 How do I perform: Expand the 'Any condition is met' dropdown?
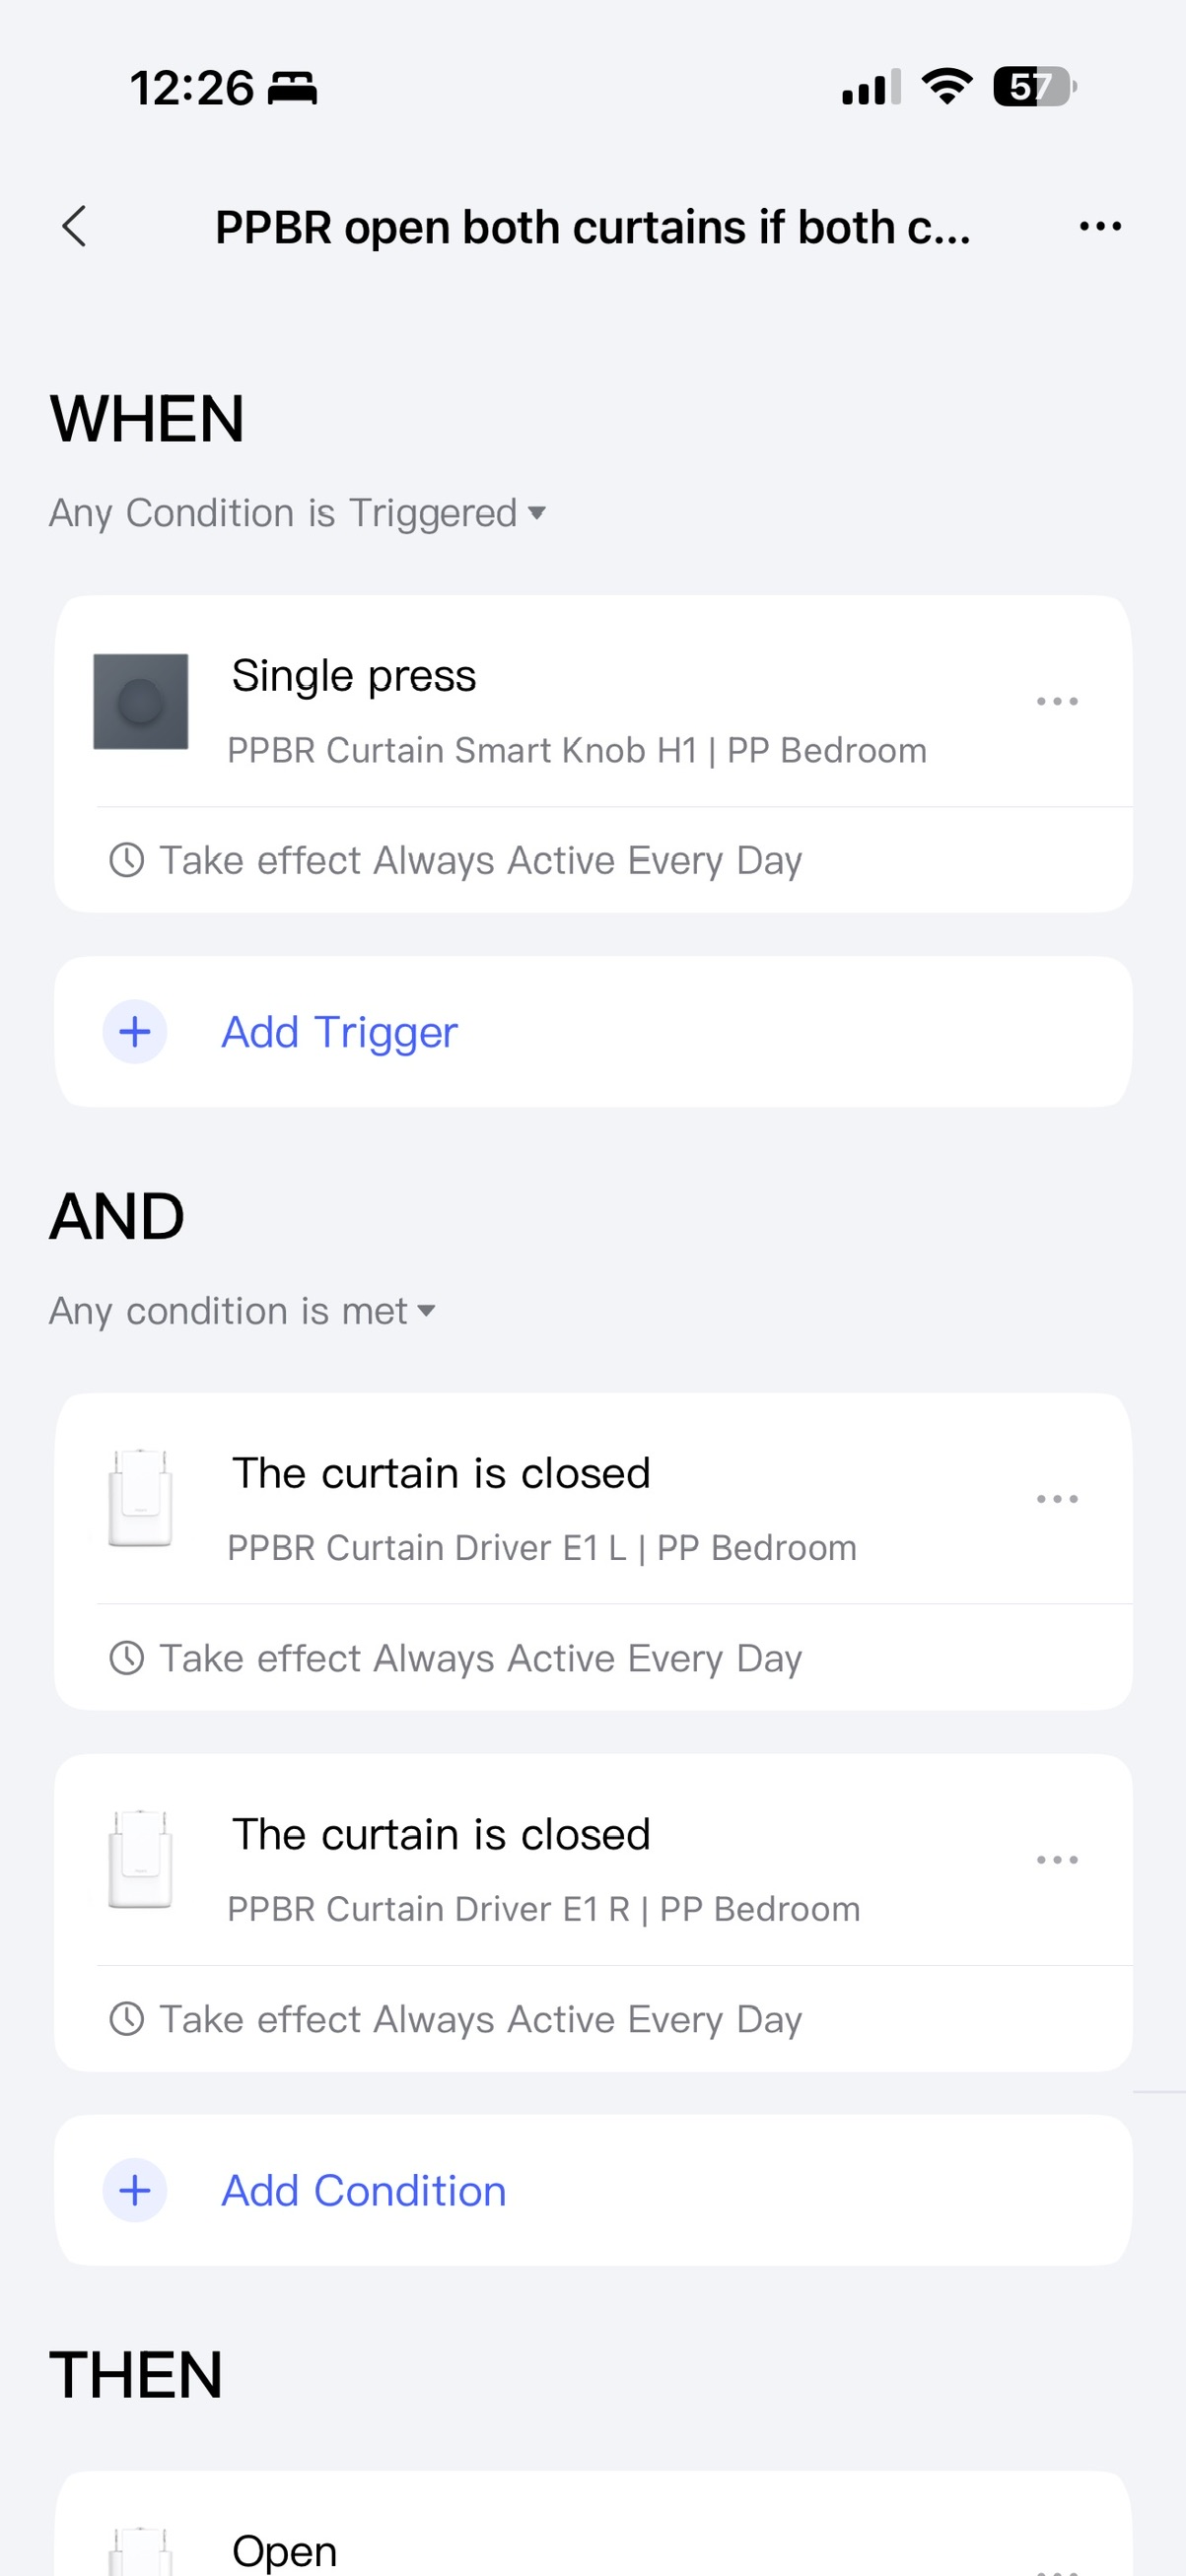click(242, 1311)
